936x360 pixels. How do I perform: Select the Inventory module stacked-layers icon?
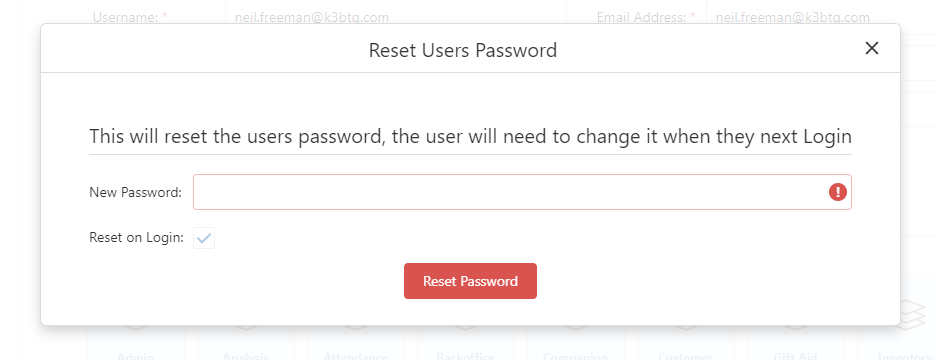click(913, 312)
